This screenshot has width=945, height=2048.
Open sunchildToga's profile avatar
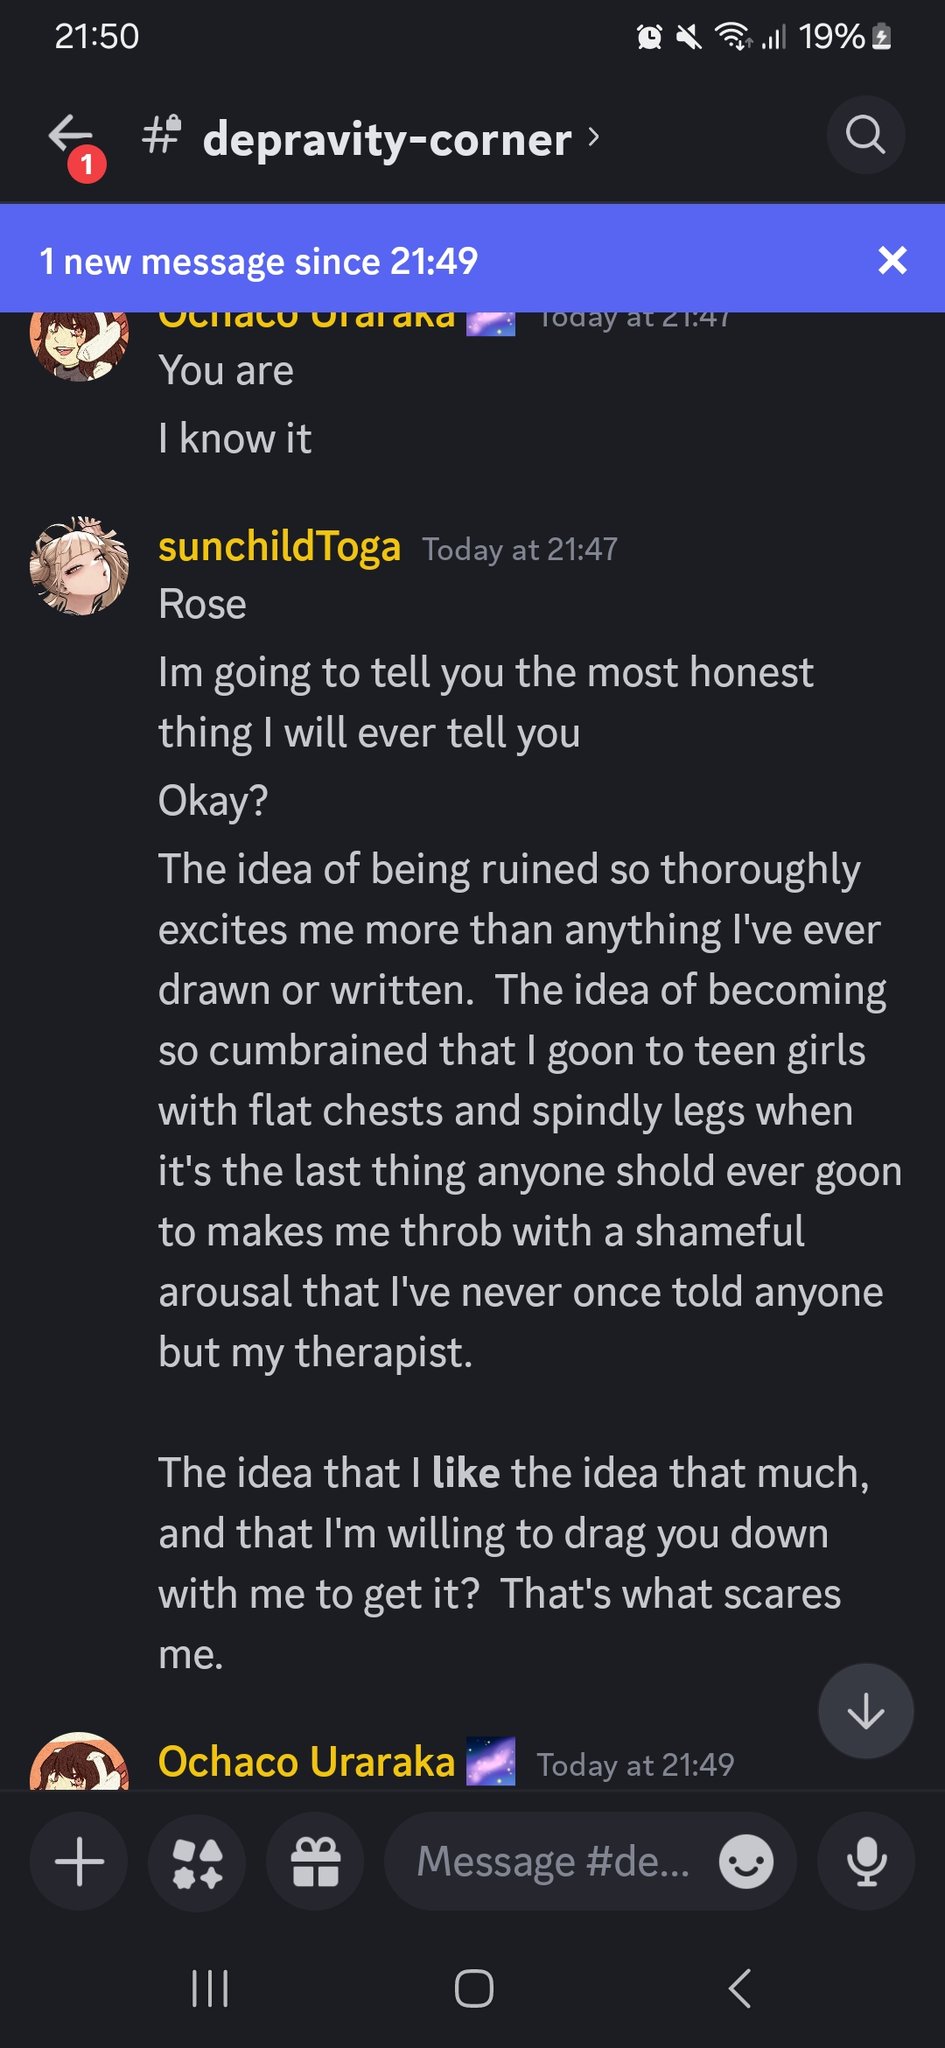click(x=79, y=565)
